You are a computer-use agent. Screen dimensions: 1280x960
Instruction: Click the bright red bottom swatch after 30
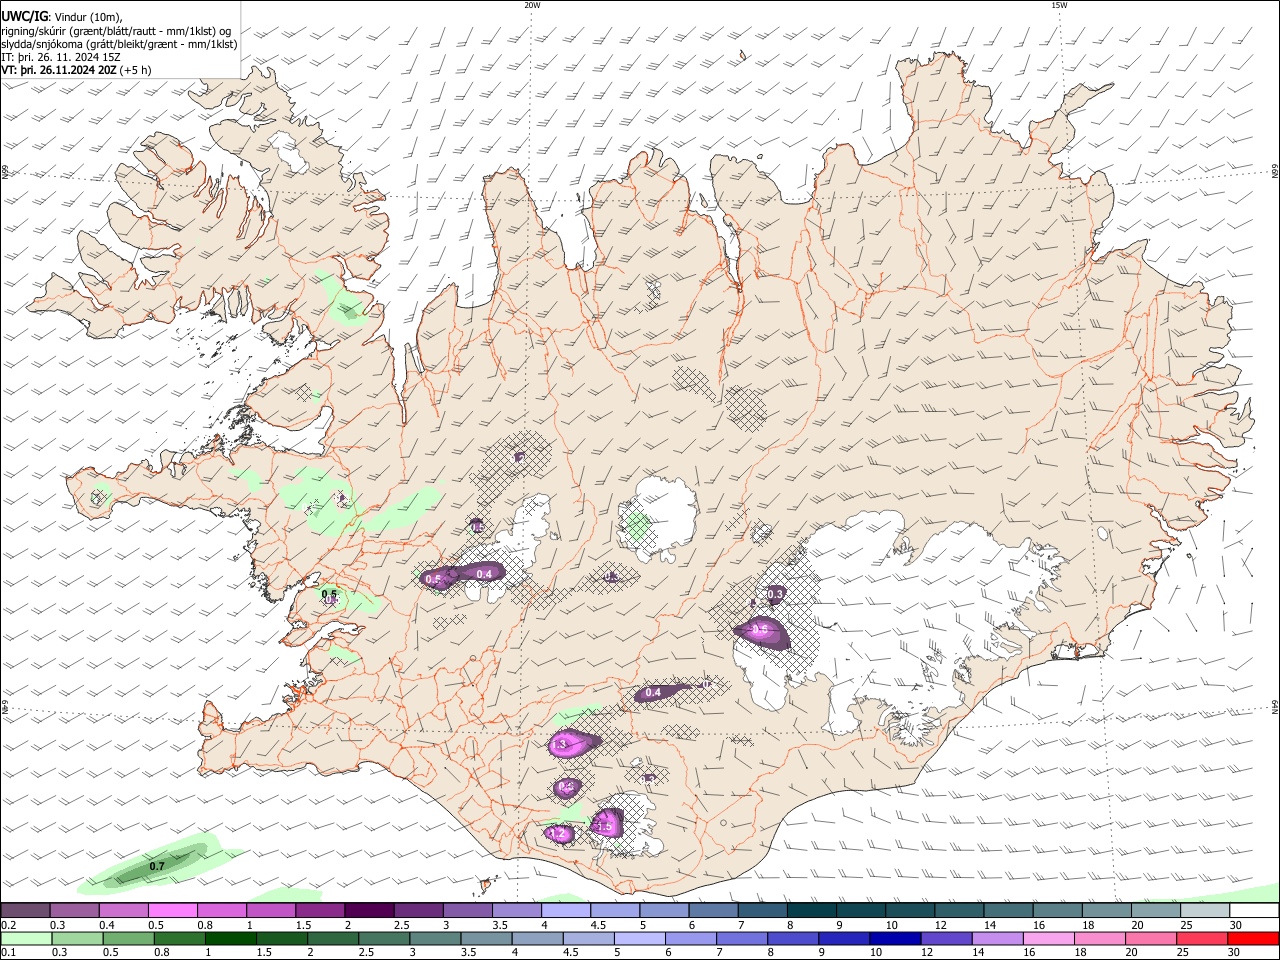coord(1252,939)
